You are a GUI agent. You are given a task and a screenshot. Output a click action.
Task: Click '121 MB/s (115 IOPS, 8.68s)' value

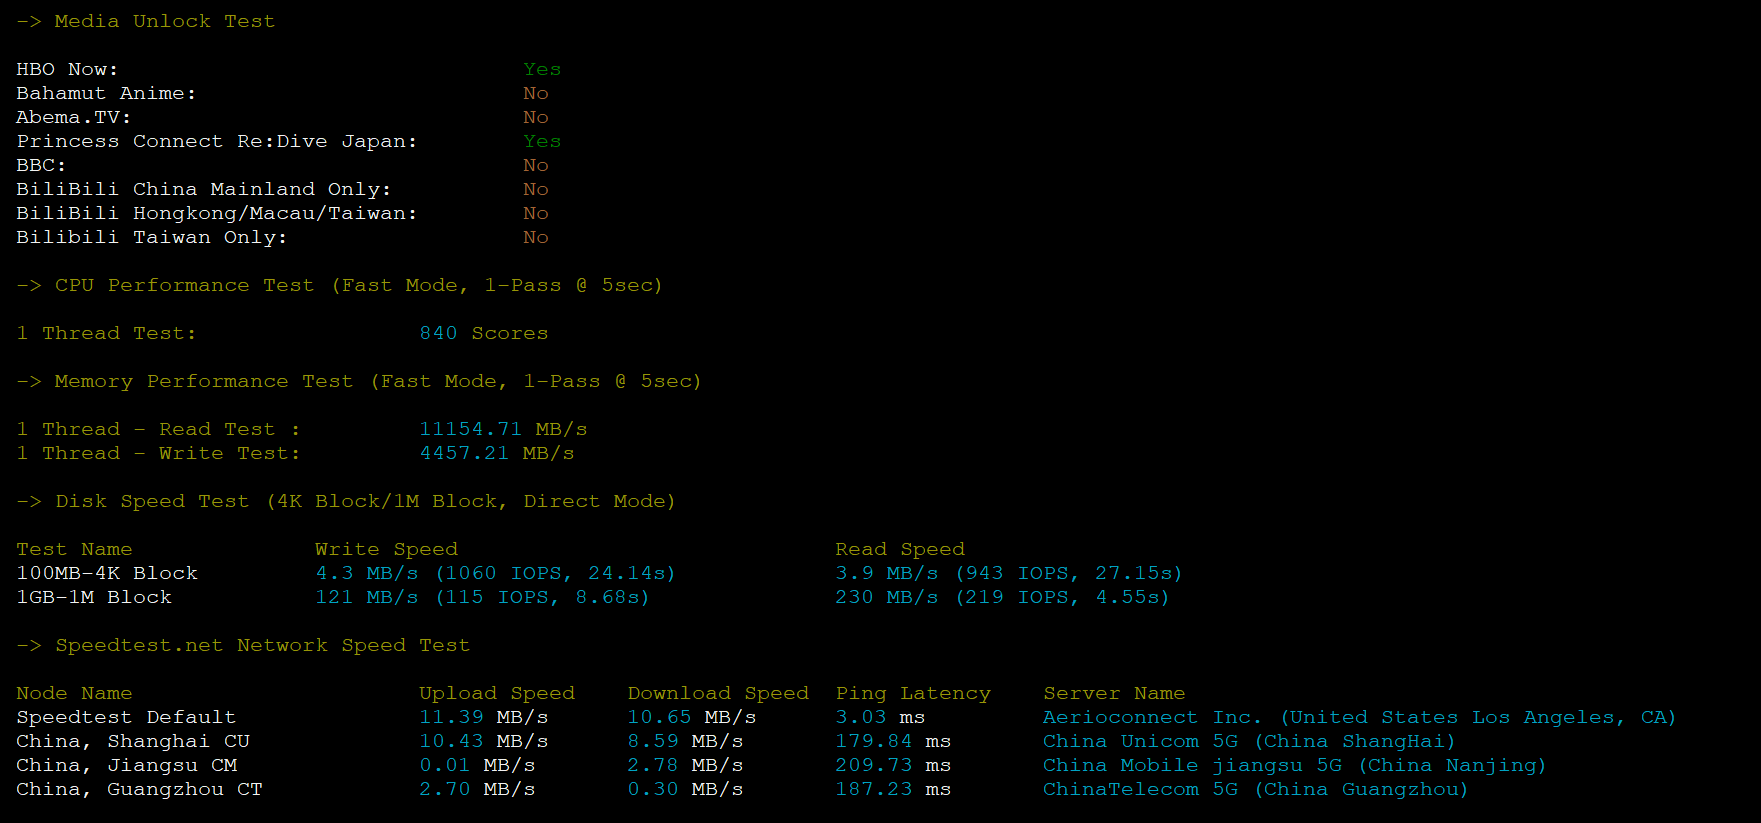tap(483, 597)
